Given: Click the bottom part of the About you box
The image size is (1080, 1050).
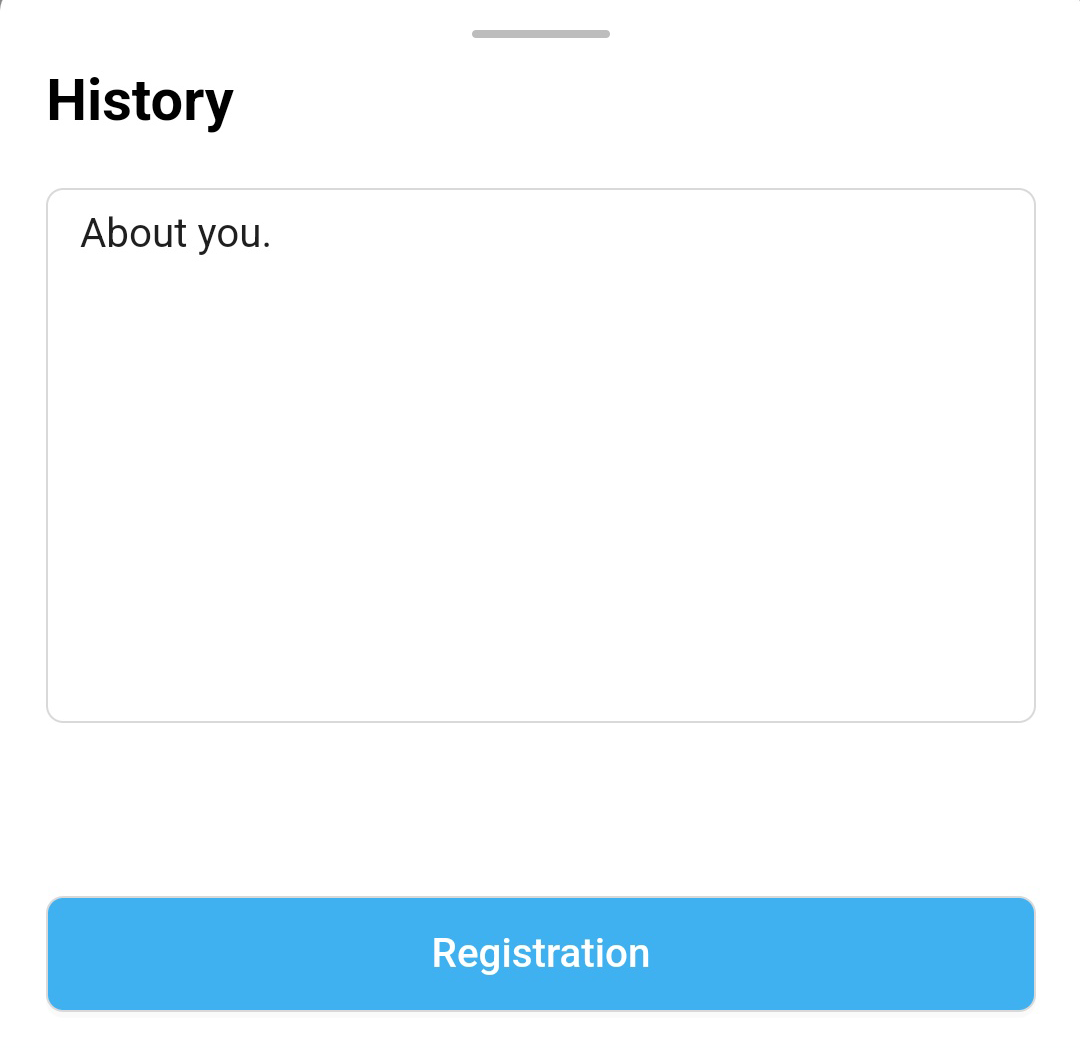Looking at the screenshot, I should pyautogui.click(x=540, y=670).
